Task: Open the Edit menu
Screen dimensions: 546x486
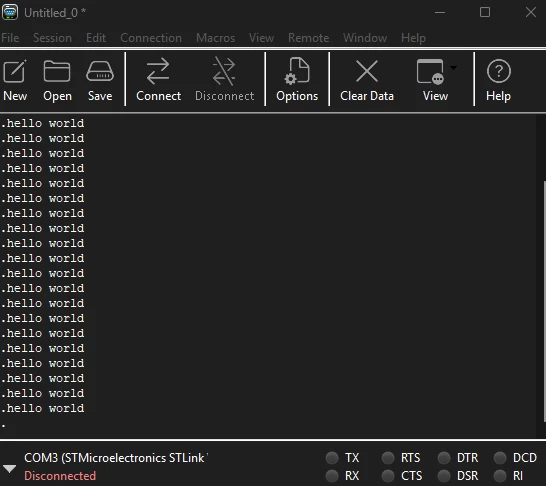Action: 96,38
